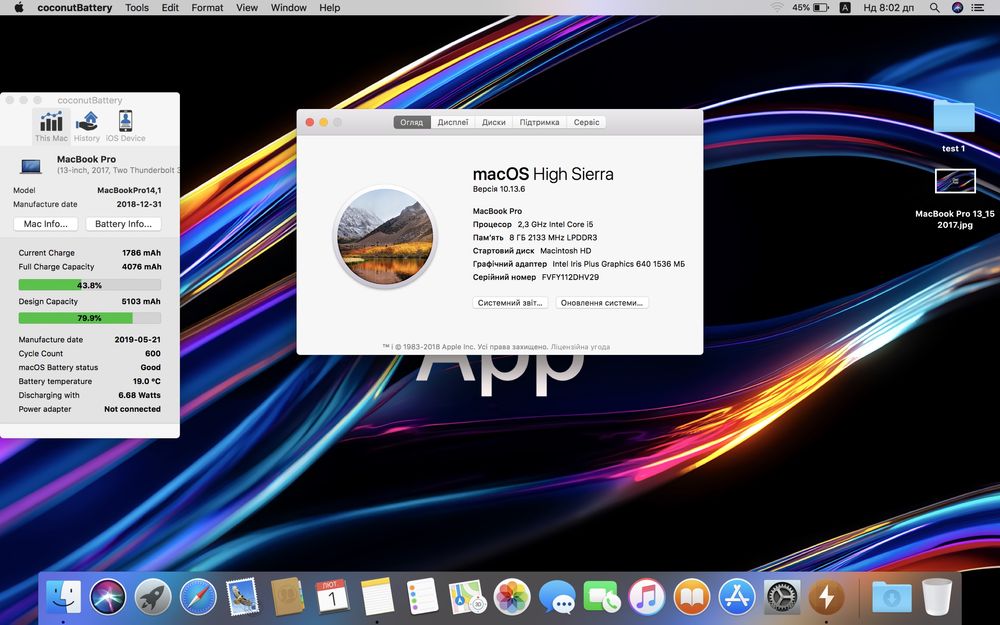Open App Store in the Dock
This screenshot has width=1000, height=625.
737,598
